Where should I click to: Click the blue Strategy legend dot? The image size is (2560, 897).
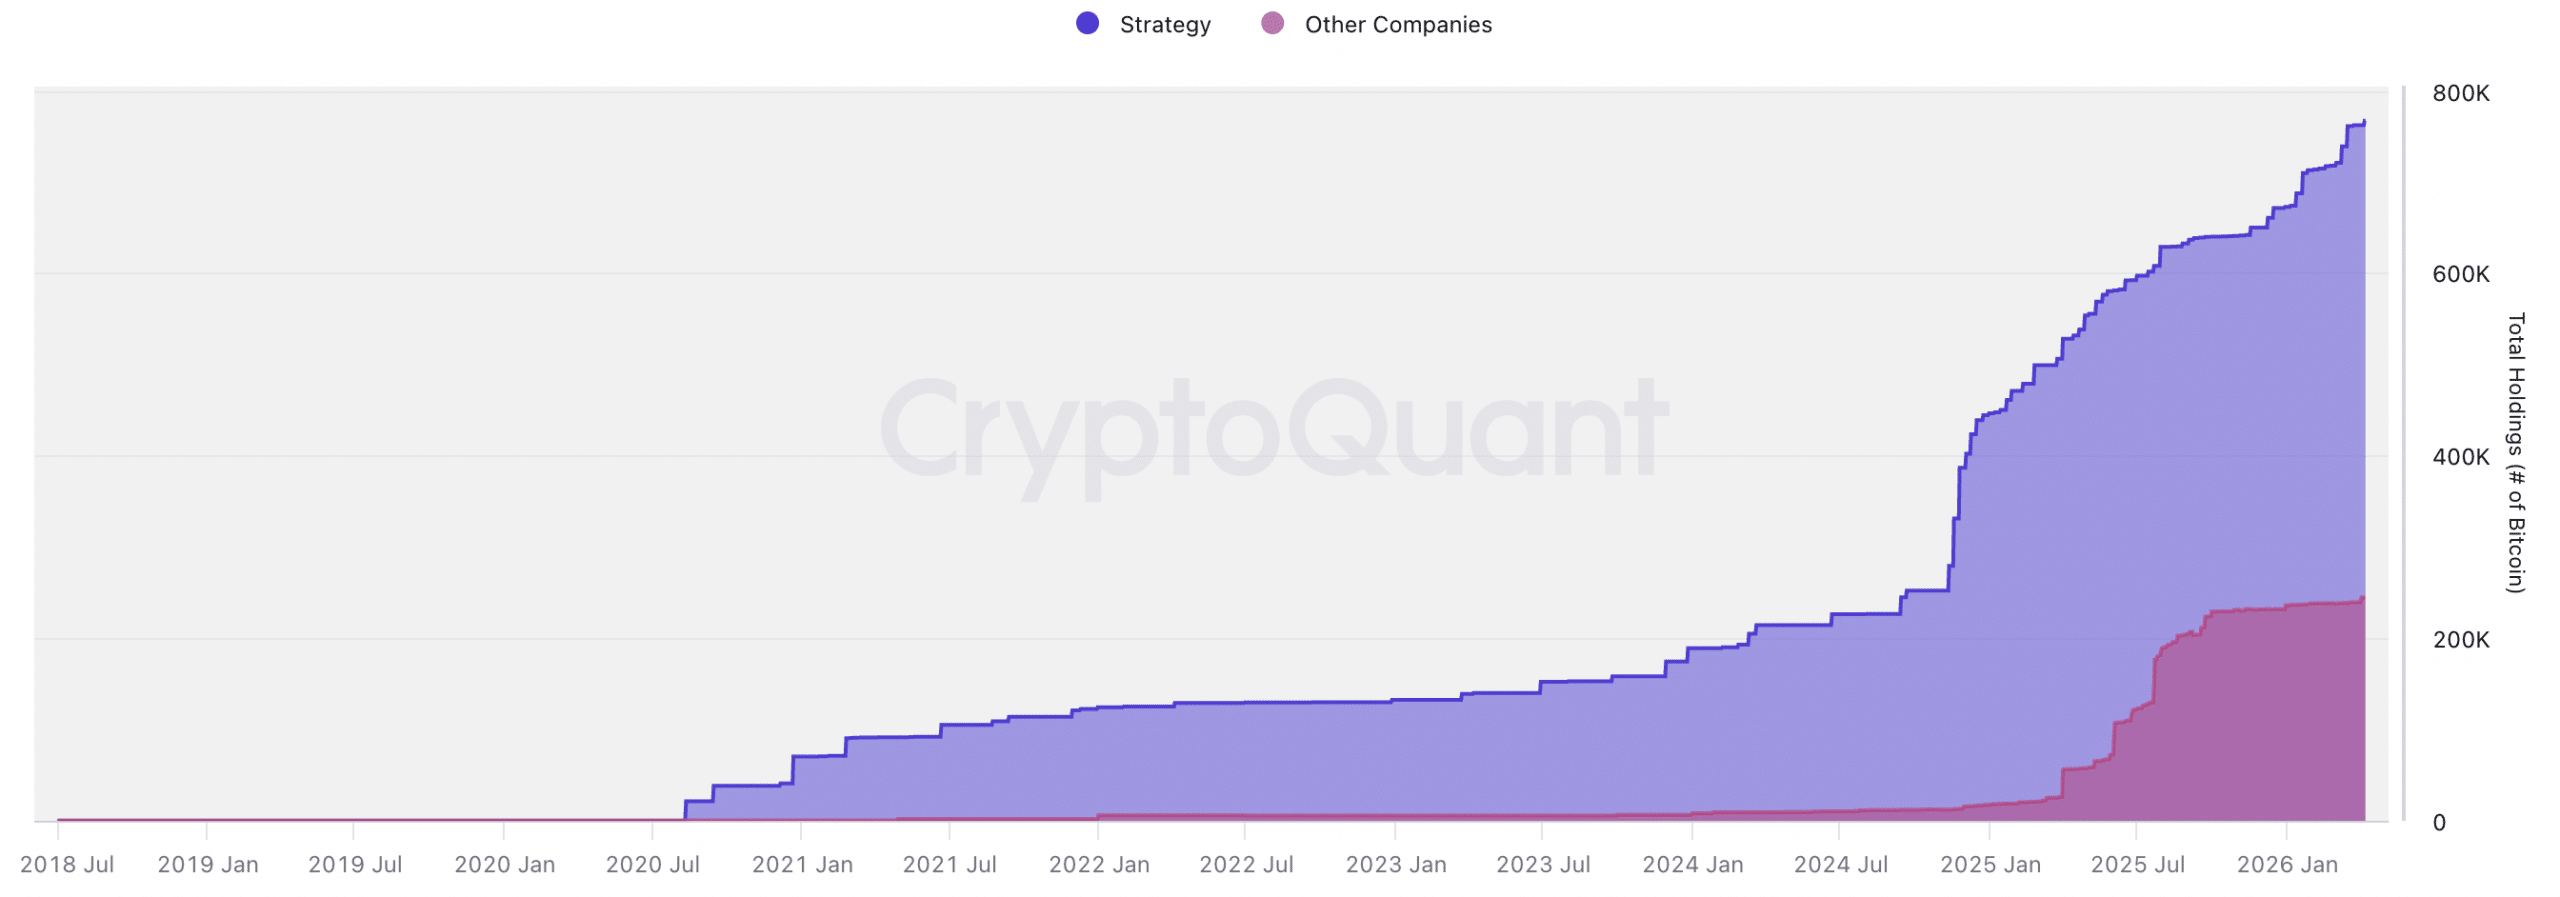click(x=1086, y=23)
